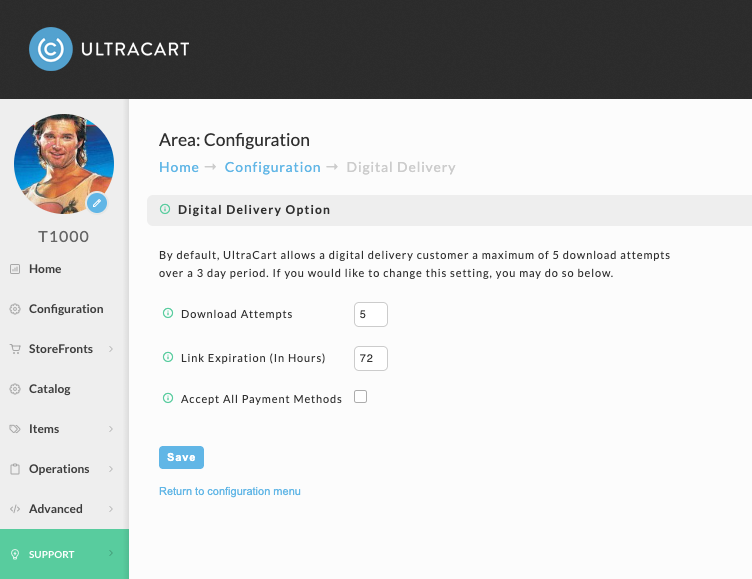Open the Catalog sidebar menu item
This screenshot has width=752, height=579.
49,389
